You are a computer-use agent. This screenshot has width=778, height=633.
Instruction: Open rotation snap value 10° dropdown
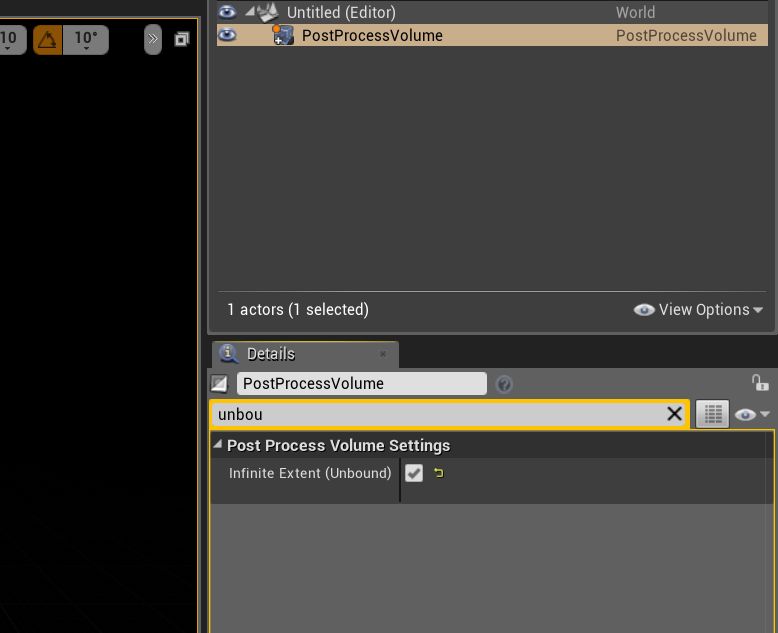[86, 40]
